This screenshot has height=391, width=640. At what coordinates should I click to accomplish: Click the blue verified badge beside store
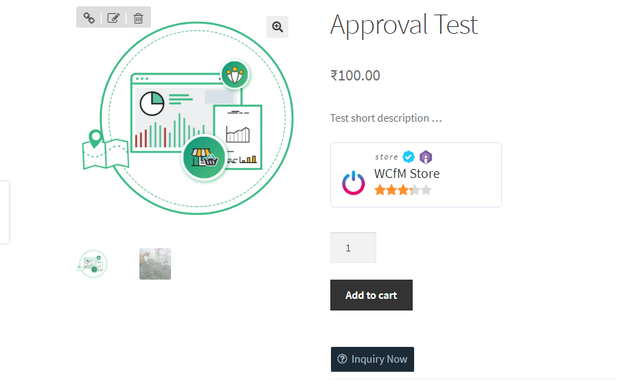point(409,157)
